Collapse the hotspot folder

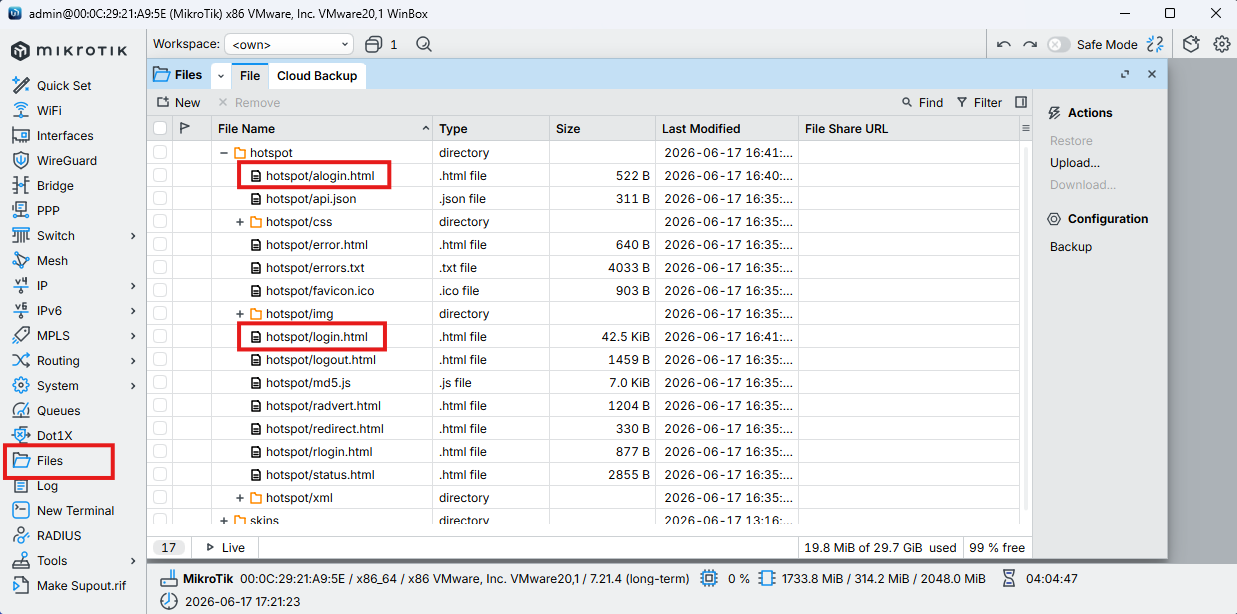224,153
